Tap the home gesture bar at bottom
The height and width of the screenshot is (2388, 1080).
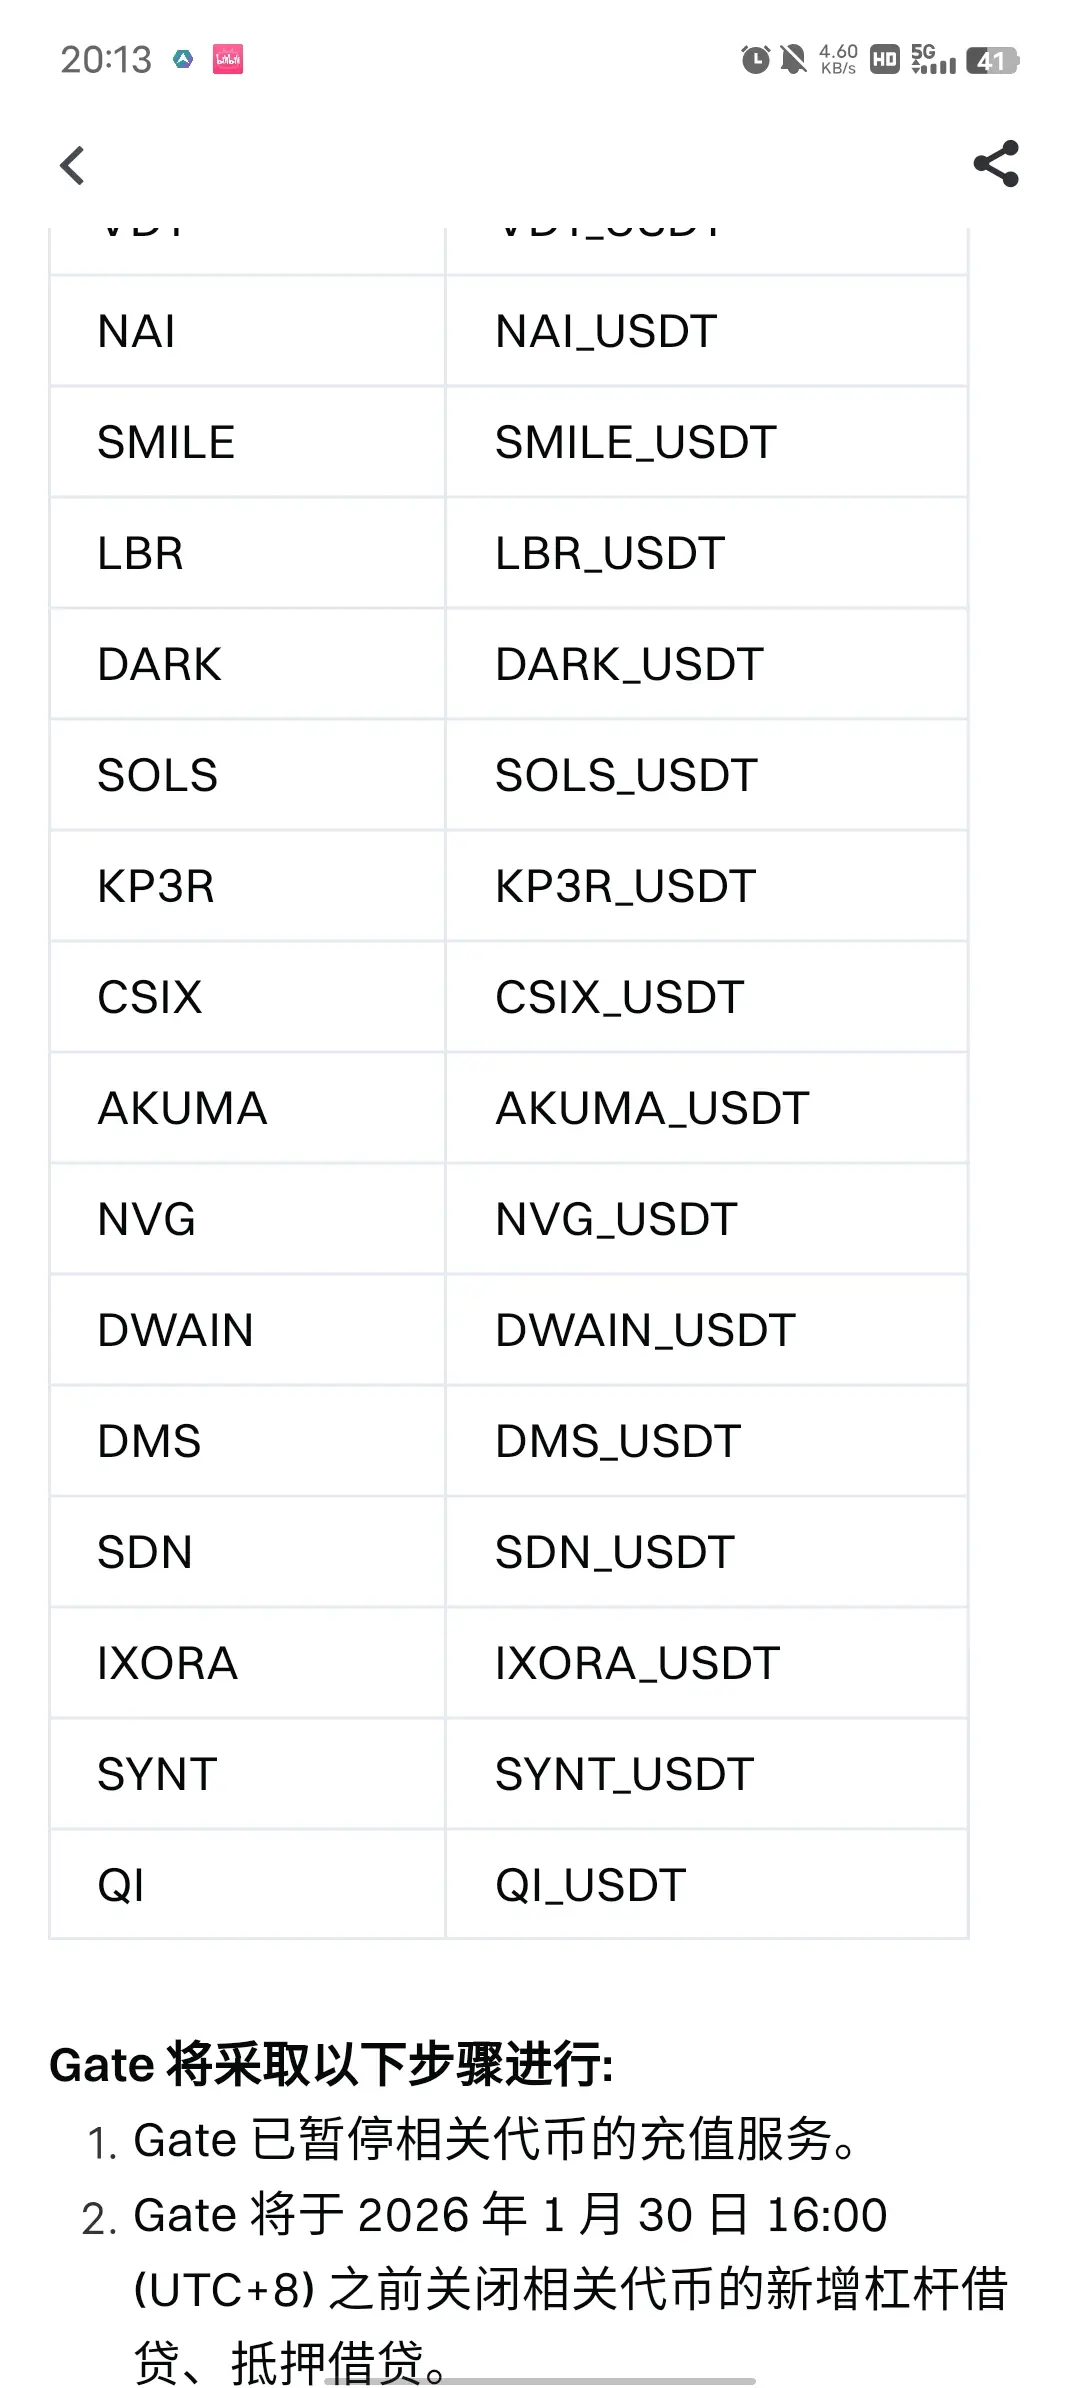pos(540,2381)
